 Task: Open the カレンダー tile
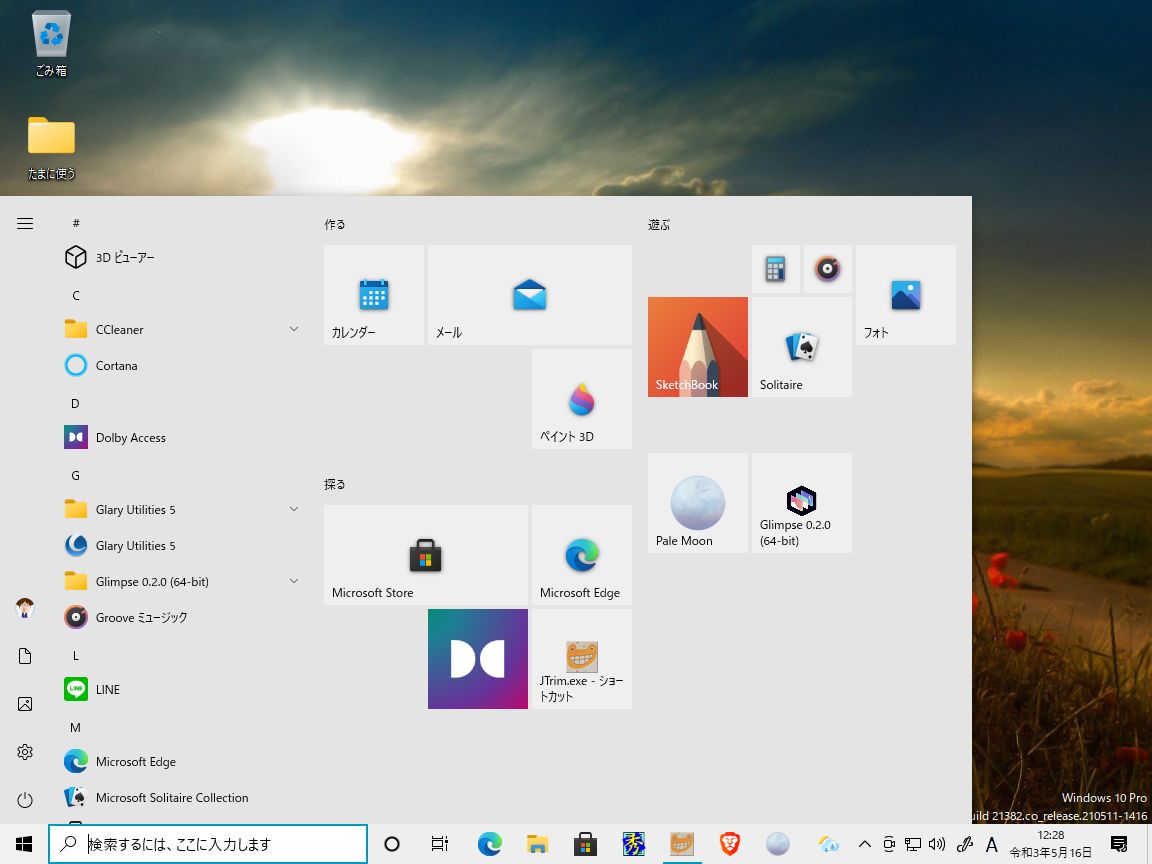[374, 295]
